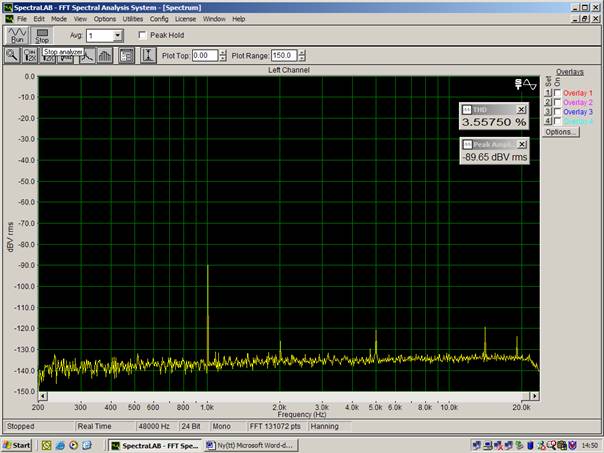Click the Plot Top input field

pyautogui.click(x=205, y=55)
